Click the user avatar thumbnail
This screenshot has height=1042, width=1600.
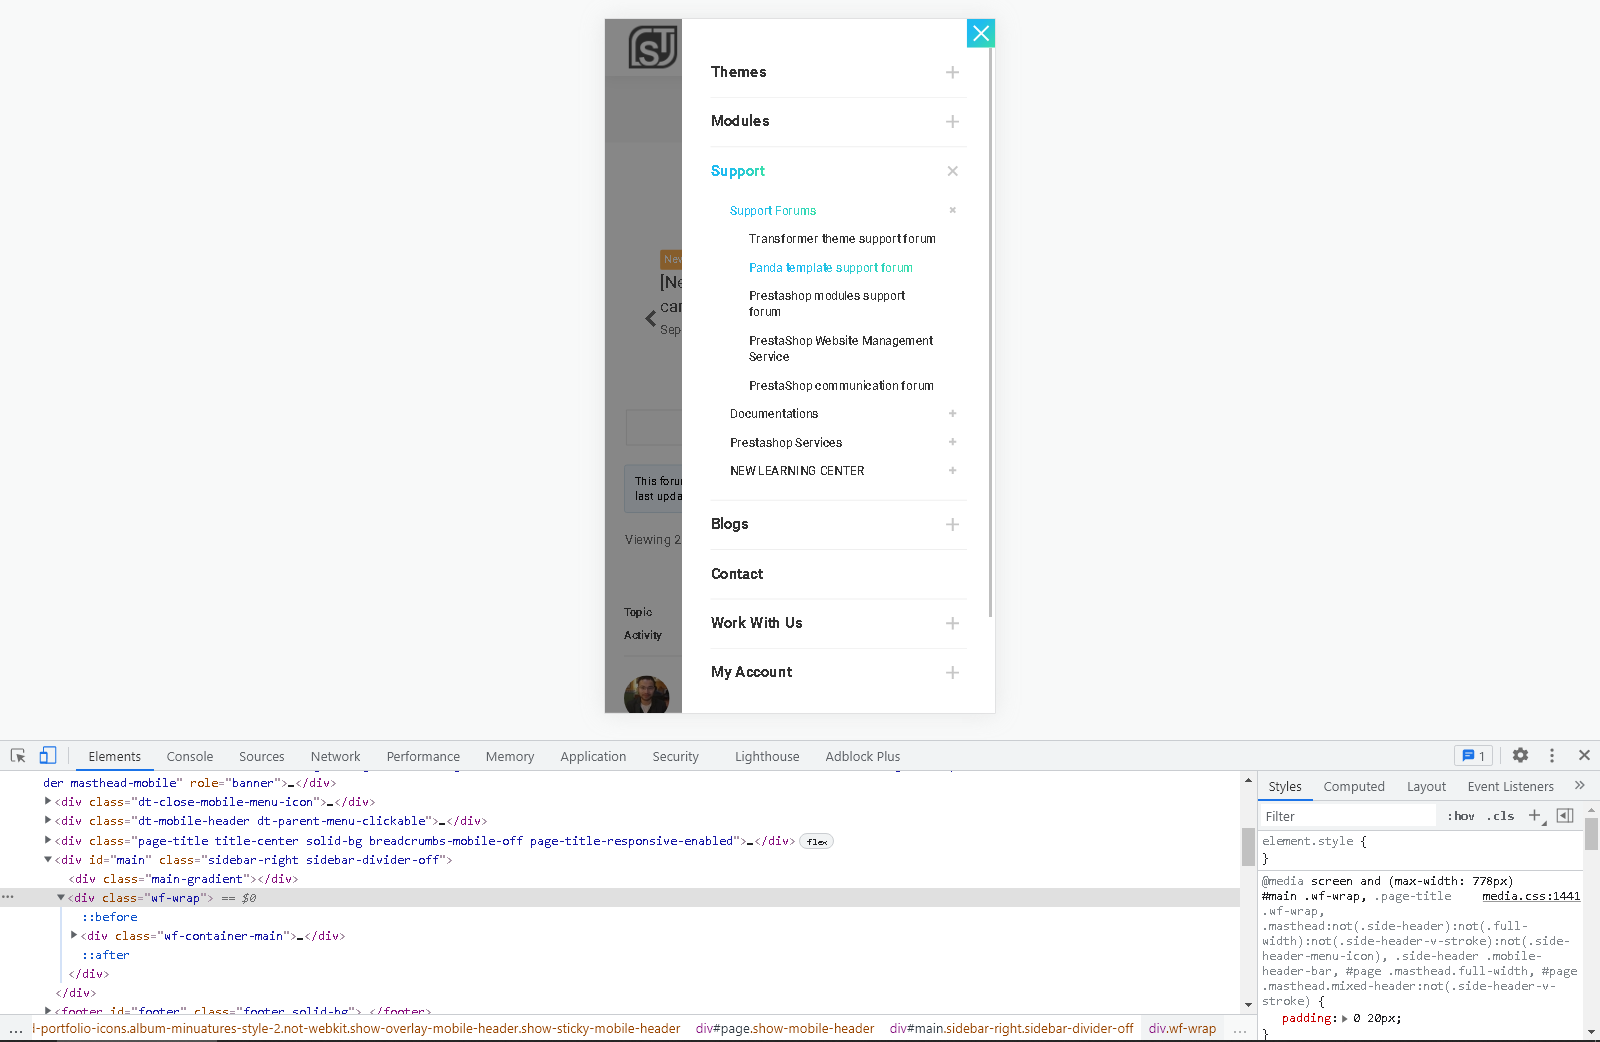pos(646,694)
